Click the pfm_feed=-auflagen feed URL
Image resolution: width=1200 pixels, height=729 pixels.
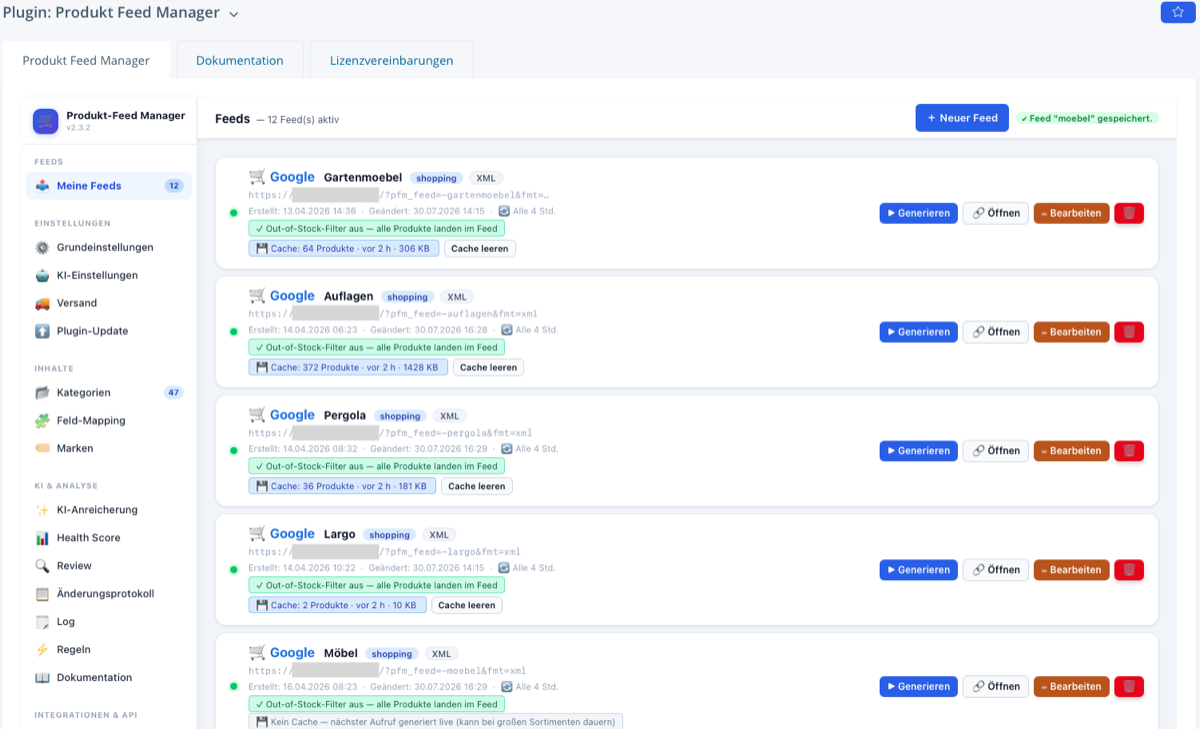(393, 314)
